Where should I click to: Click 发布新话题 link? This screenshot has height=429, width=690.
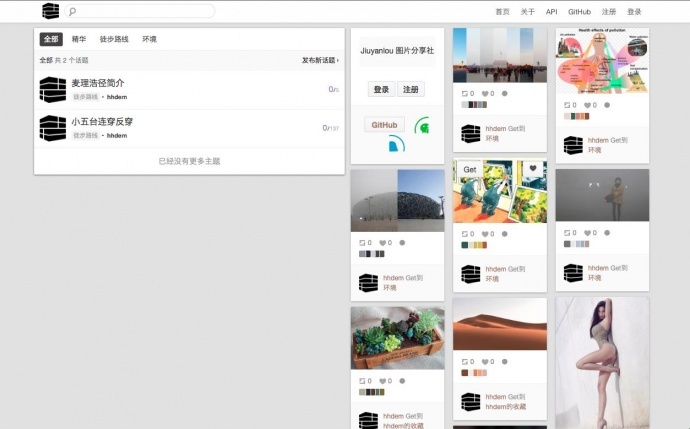tap(320, 60)
